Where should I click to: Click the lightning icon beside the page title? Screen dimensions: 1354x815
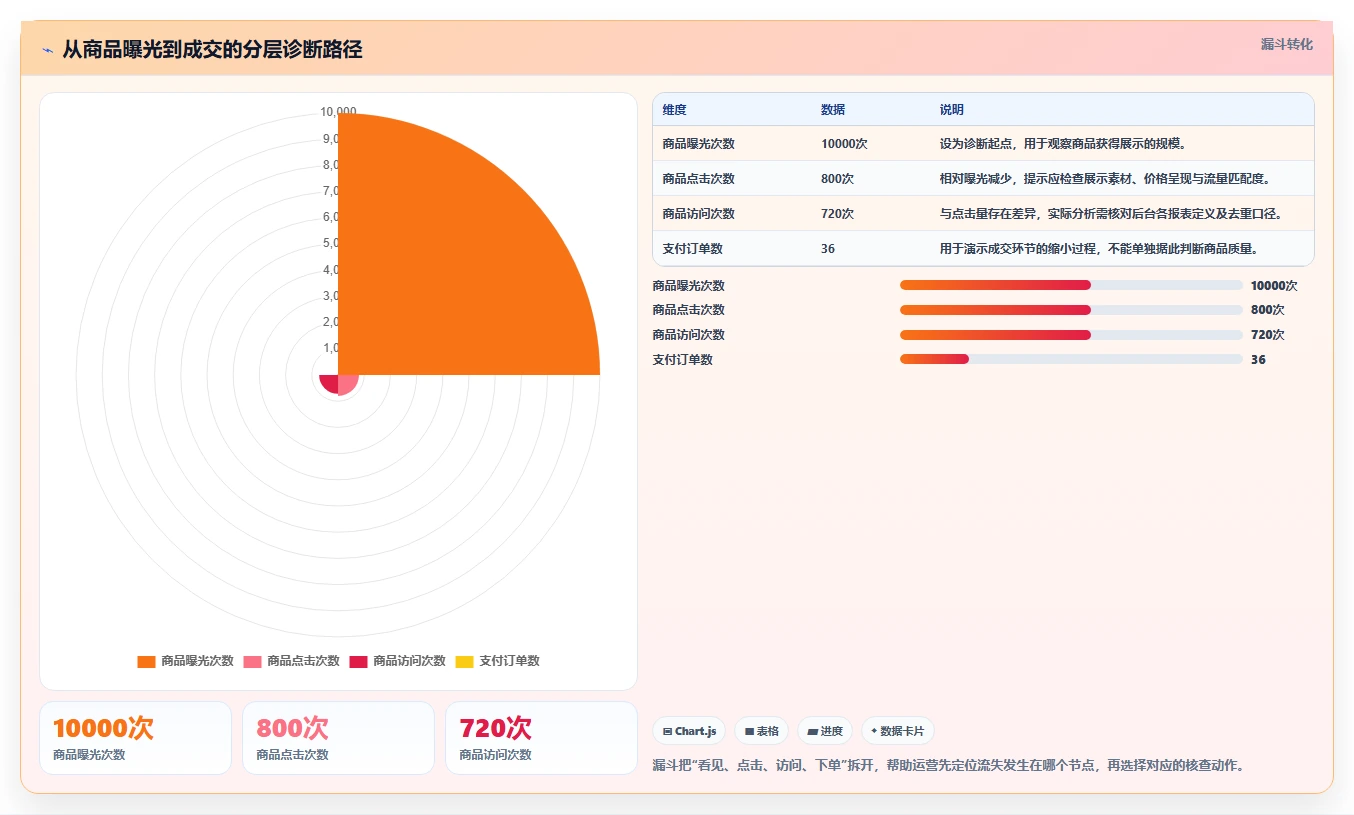point(47,49)
